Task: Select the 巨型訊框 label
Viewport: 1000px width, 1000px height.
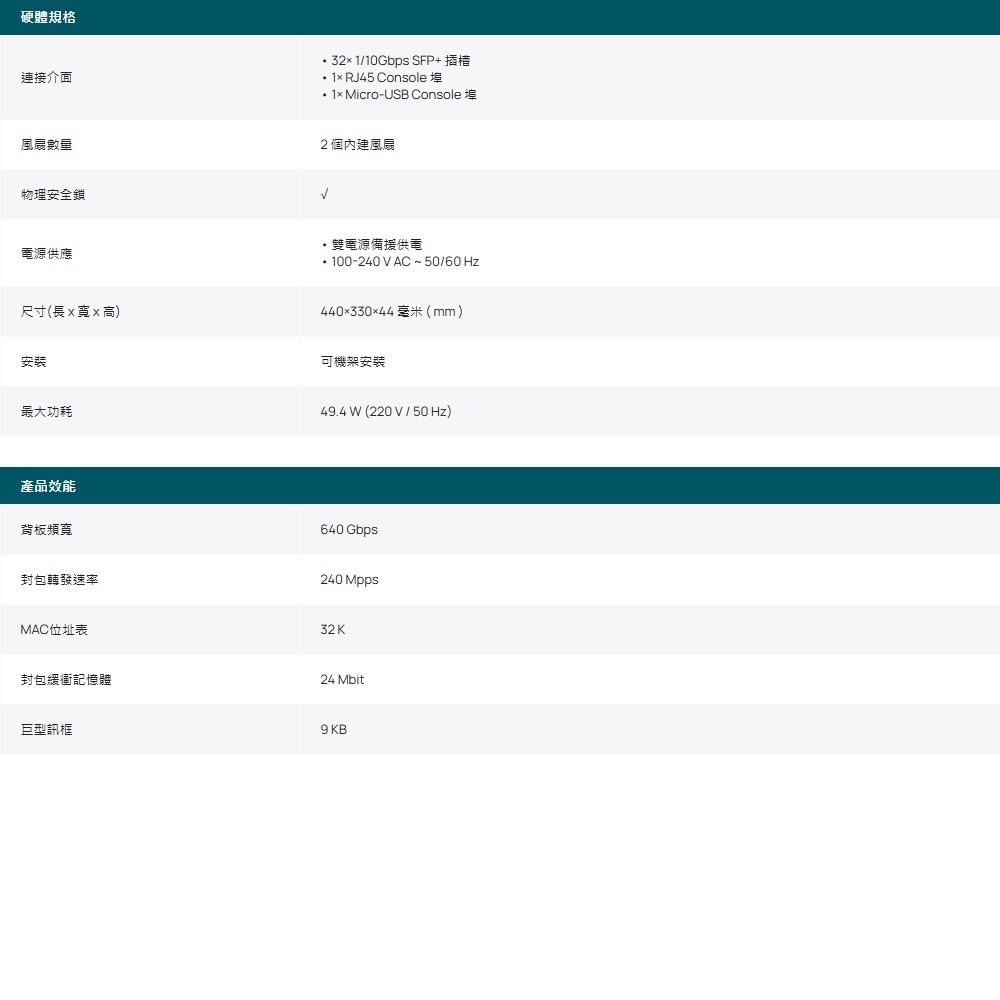Action: pyautogui.click(x=47, y=729)
